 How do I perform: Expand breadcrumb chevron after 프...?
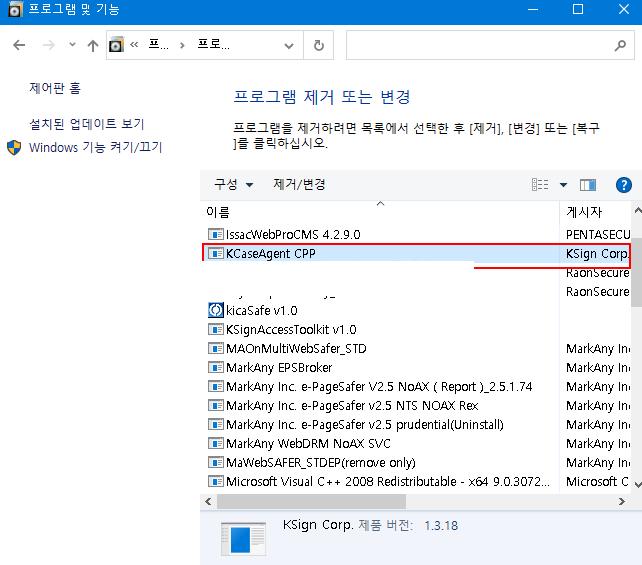pyautogui.click(x=182, y=45)
